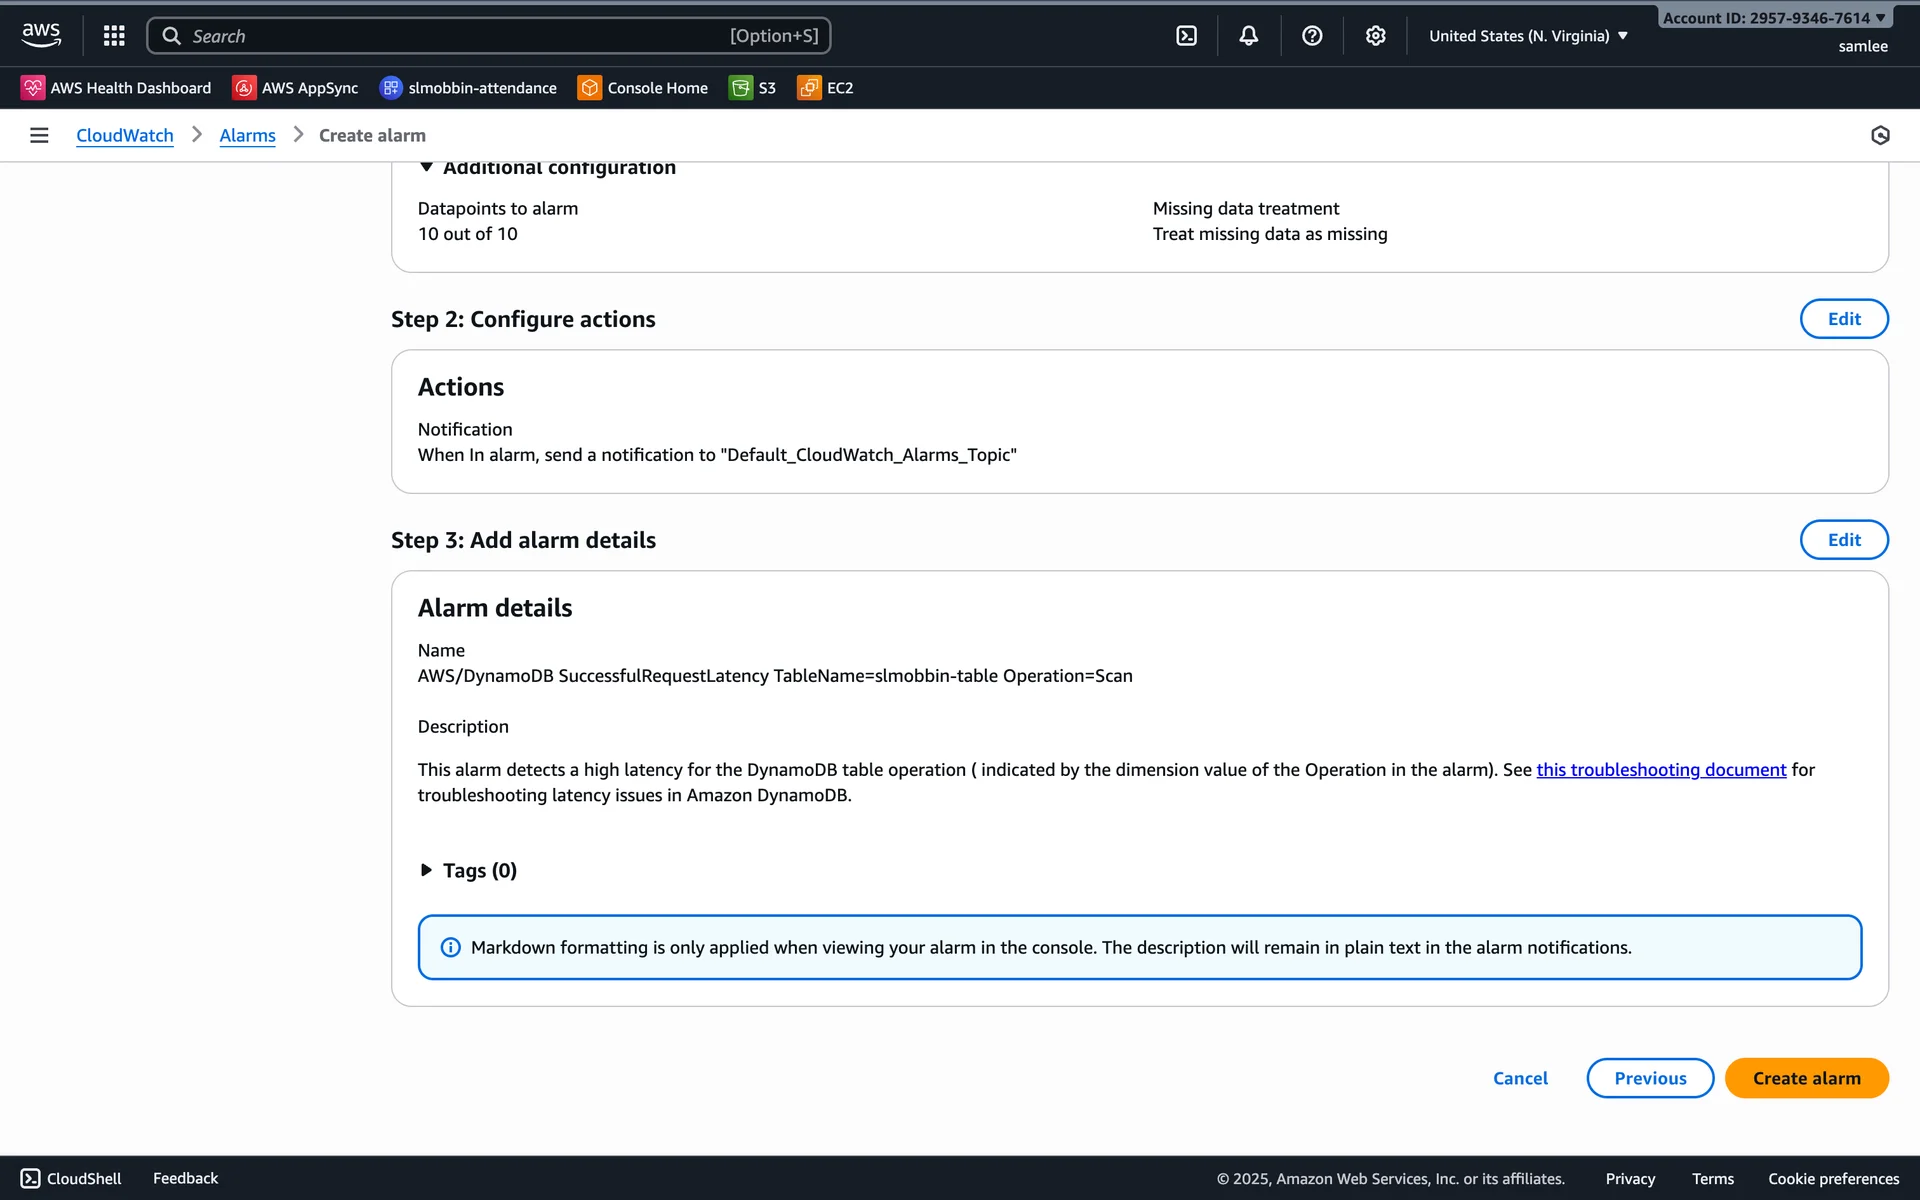Open the notifications bell
This screenshot has width=1920, height=1200.
[x=1248, y=36]
